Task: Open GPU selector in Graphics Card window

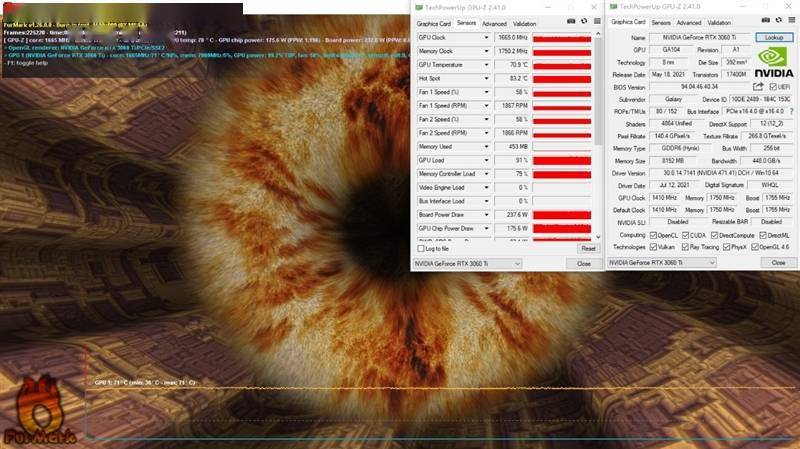Action: 662,263
